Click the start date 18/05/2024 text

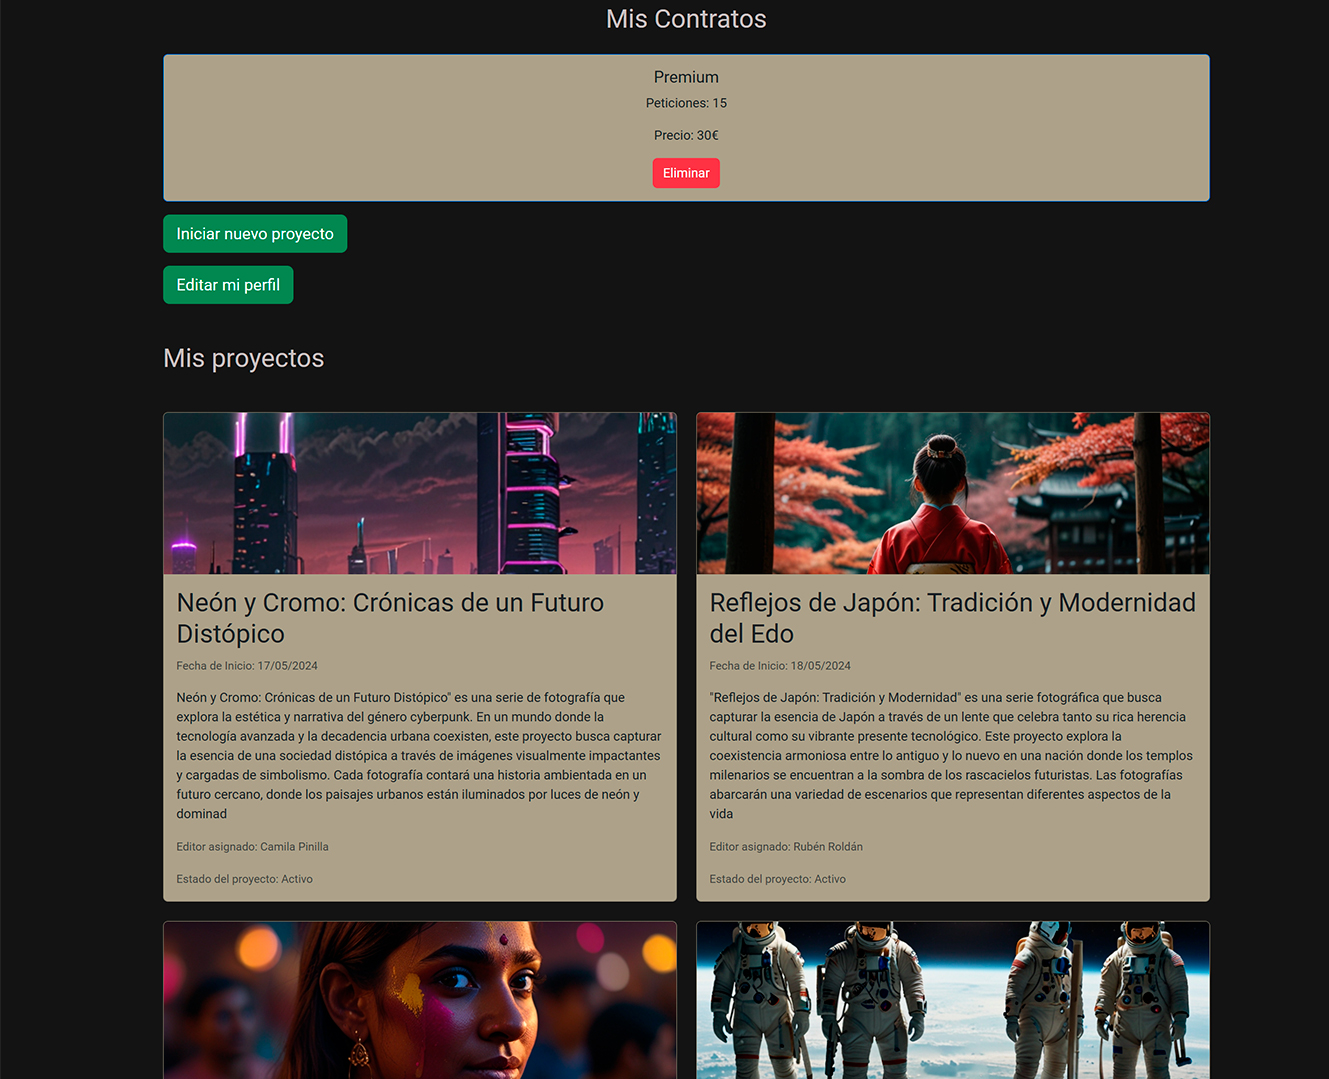780,666
